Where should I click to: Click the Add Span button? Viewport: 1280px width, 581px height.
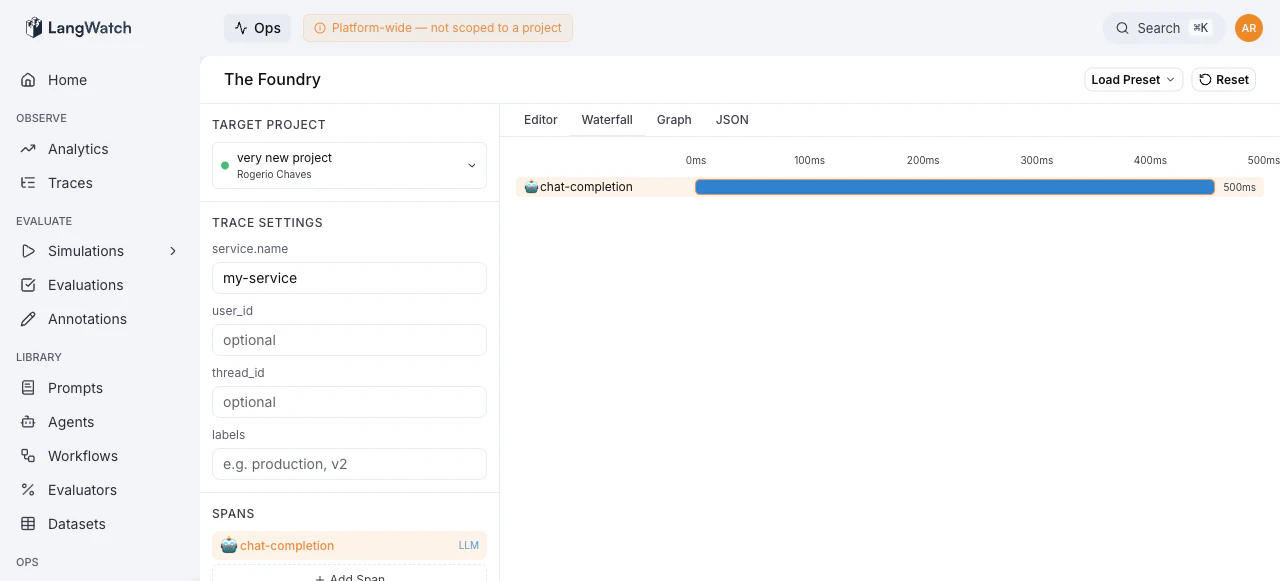click(x=349, y=574)
